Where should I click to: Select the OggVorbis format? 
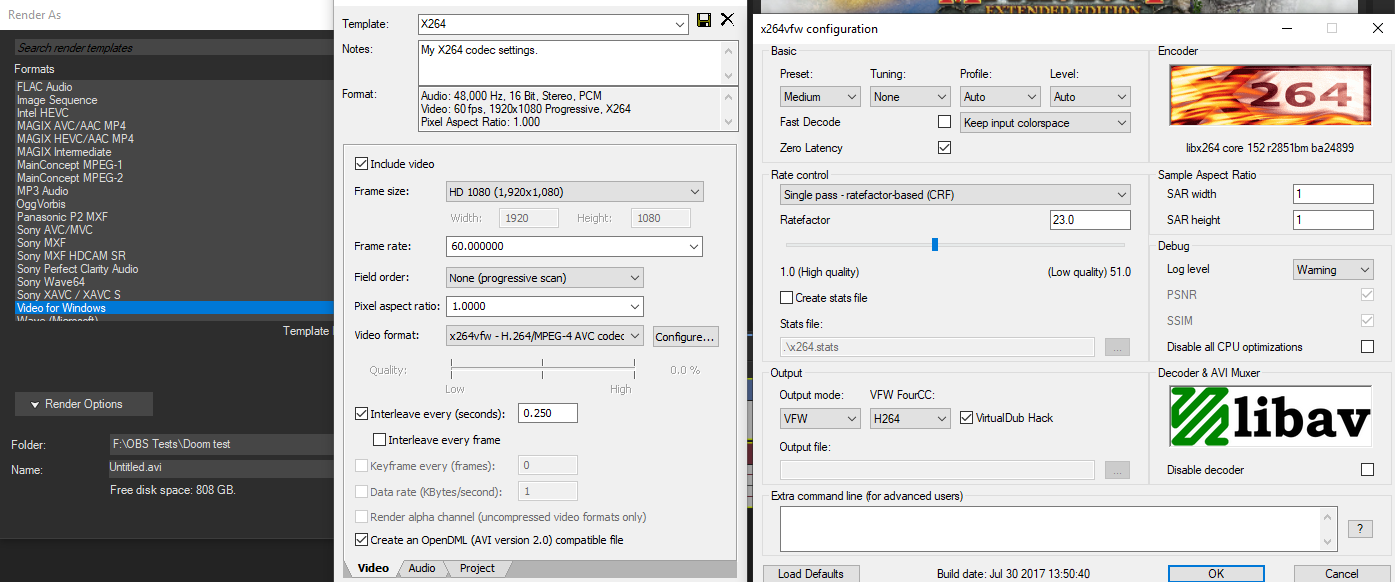click(x=174, y=204)
